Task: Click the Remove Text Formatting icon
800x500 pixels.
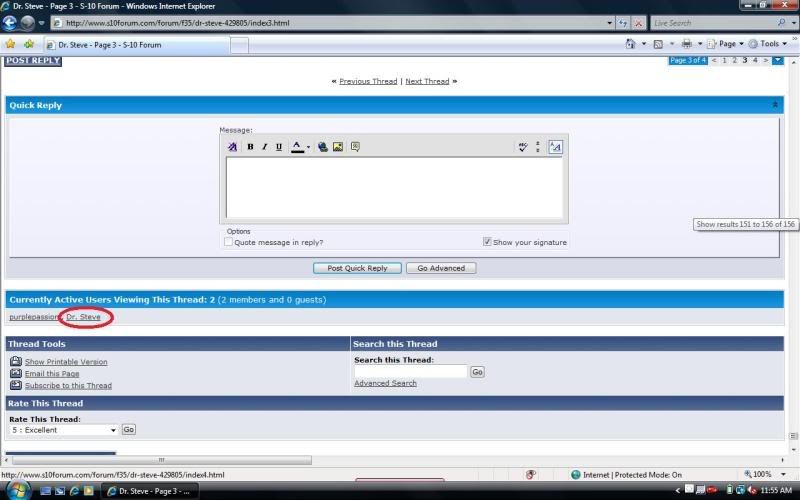Action: click(232, 147)
